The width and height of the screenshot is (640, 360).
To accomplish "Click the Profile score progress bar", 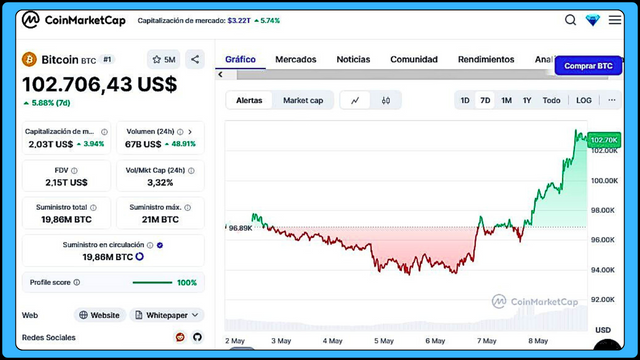I will coord(152,282).
